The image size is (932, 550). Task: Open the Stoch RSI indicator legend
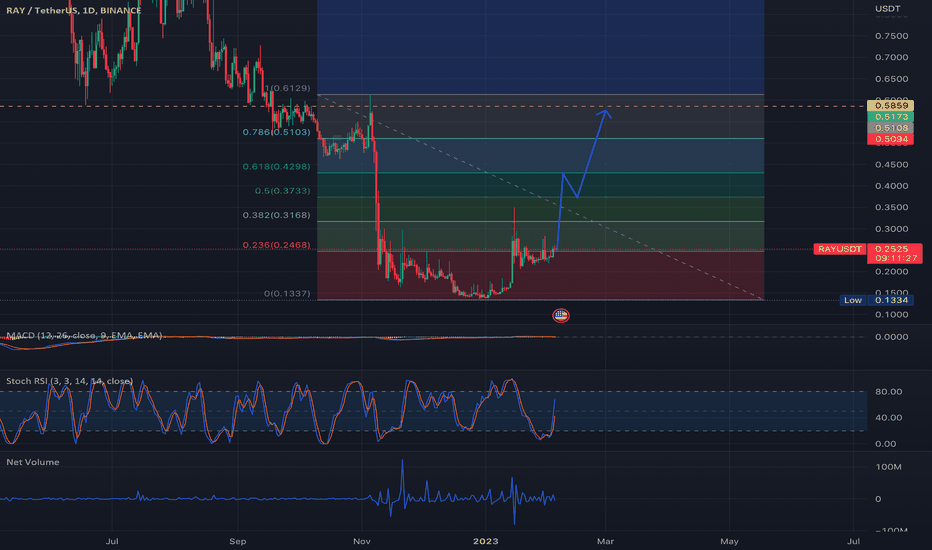click(x=70, y=381)
